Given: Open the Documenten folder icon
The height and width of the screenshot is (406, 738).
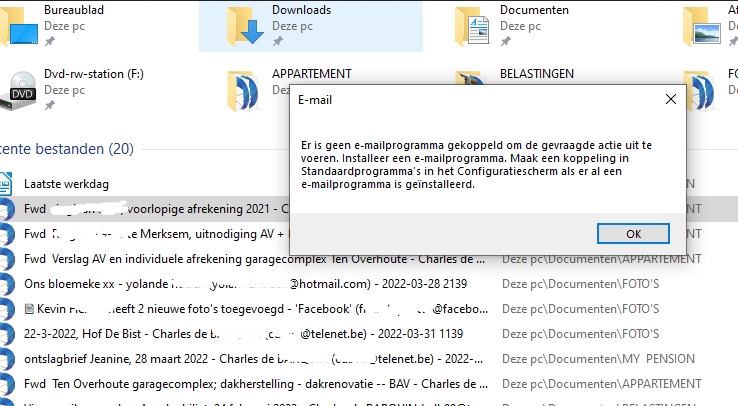Looking at the screenshot, I should [472, 25].
